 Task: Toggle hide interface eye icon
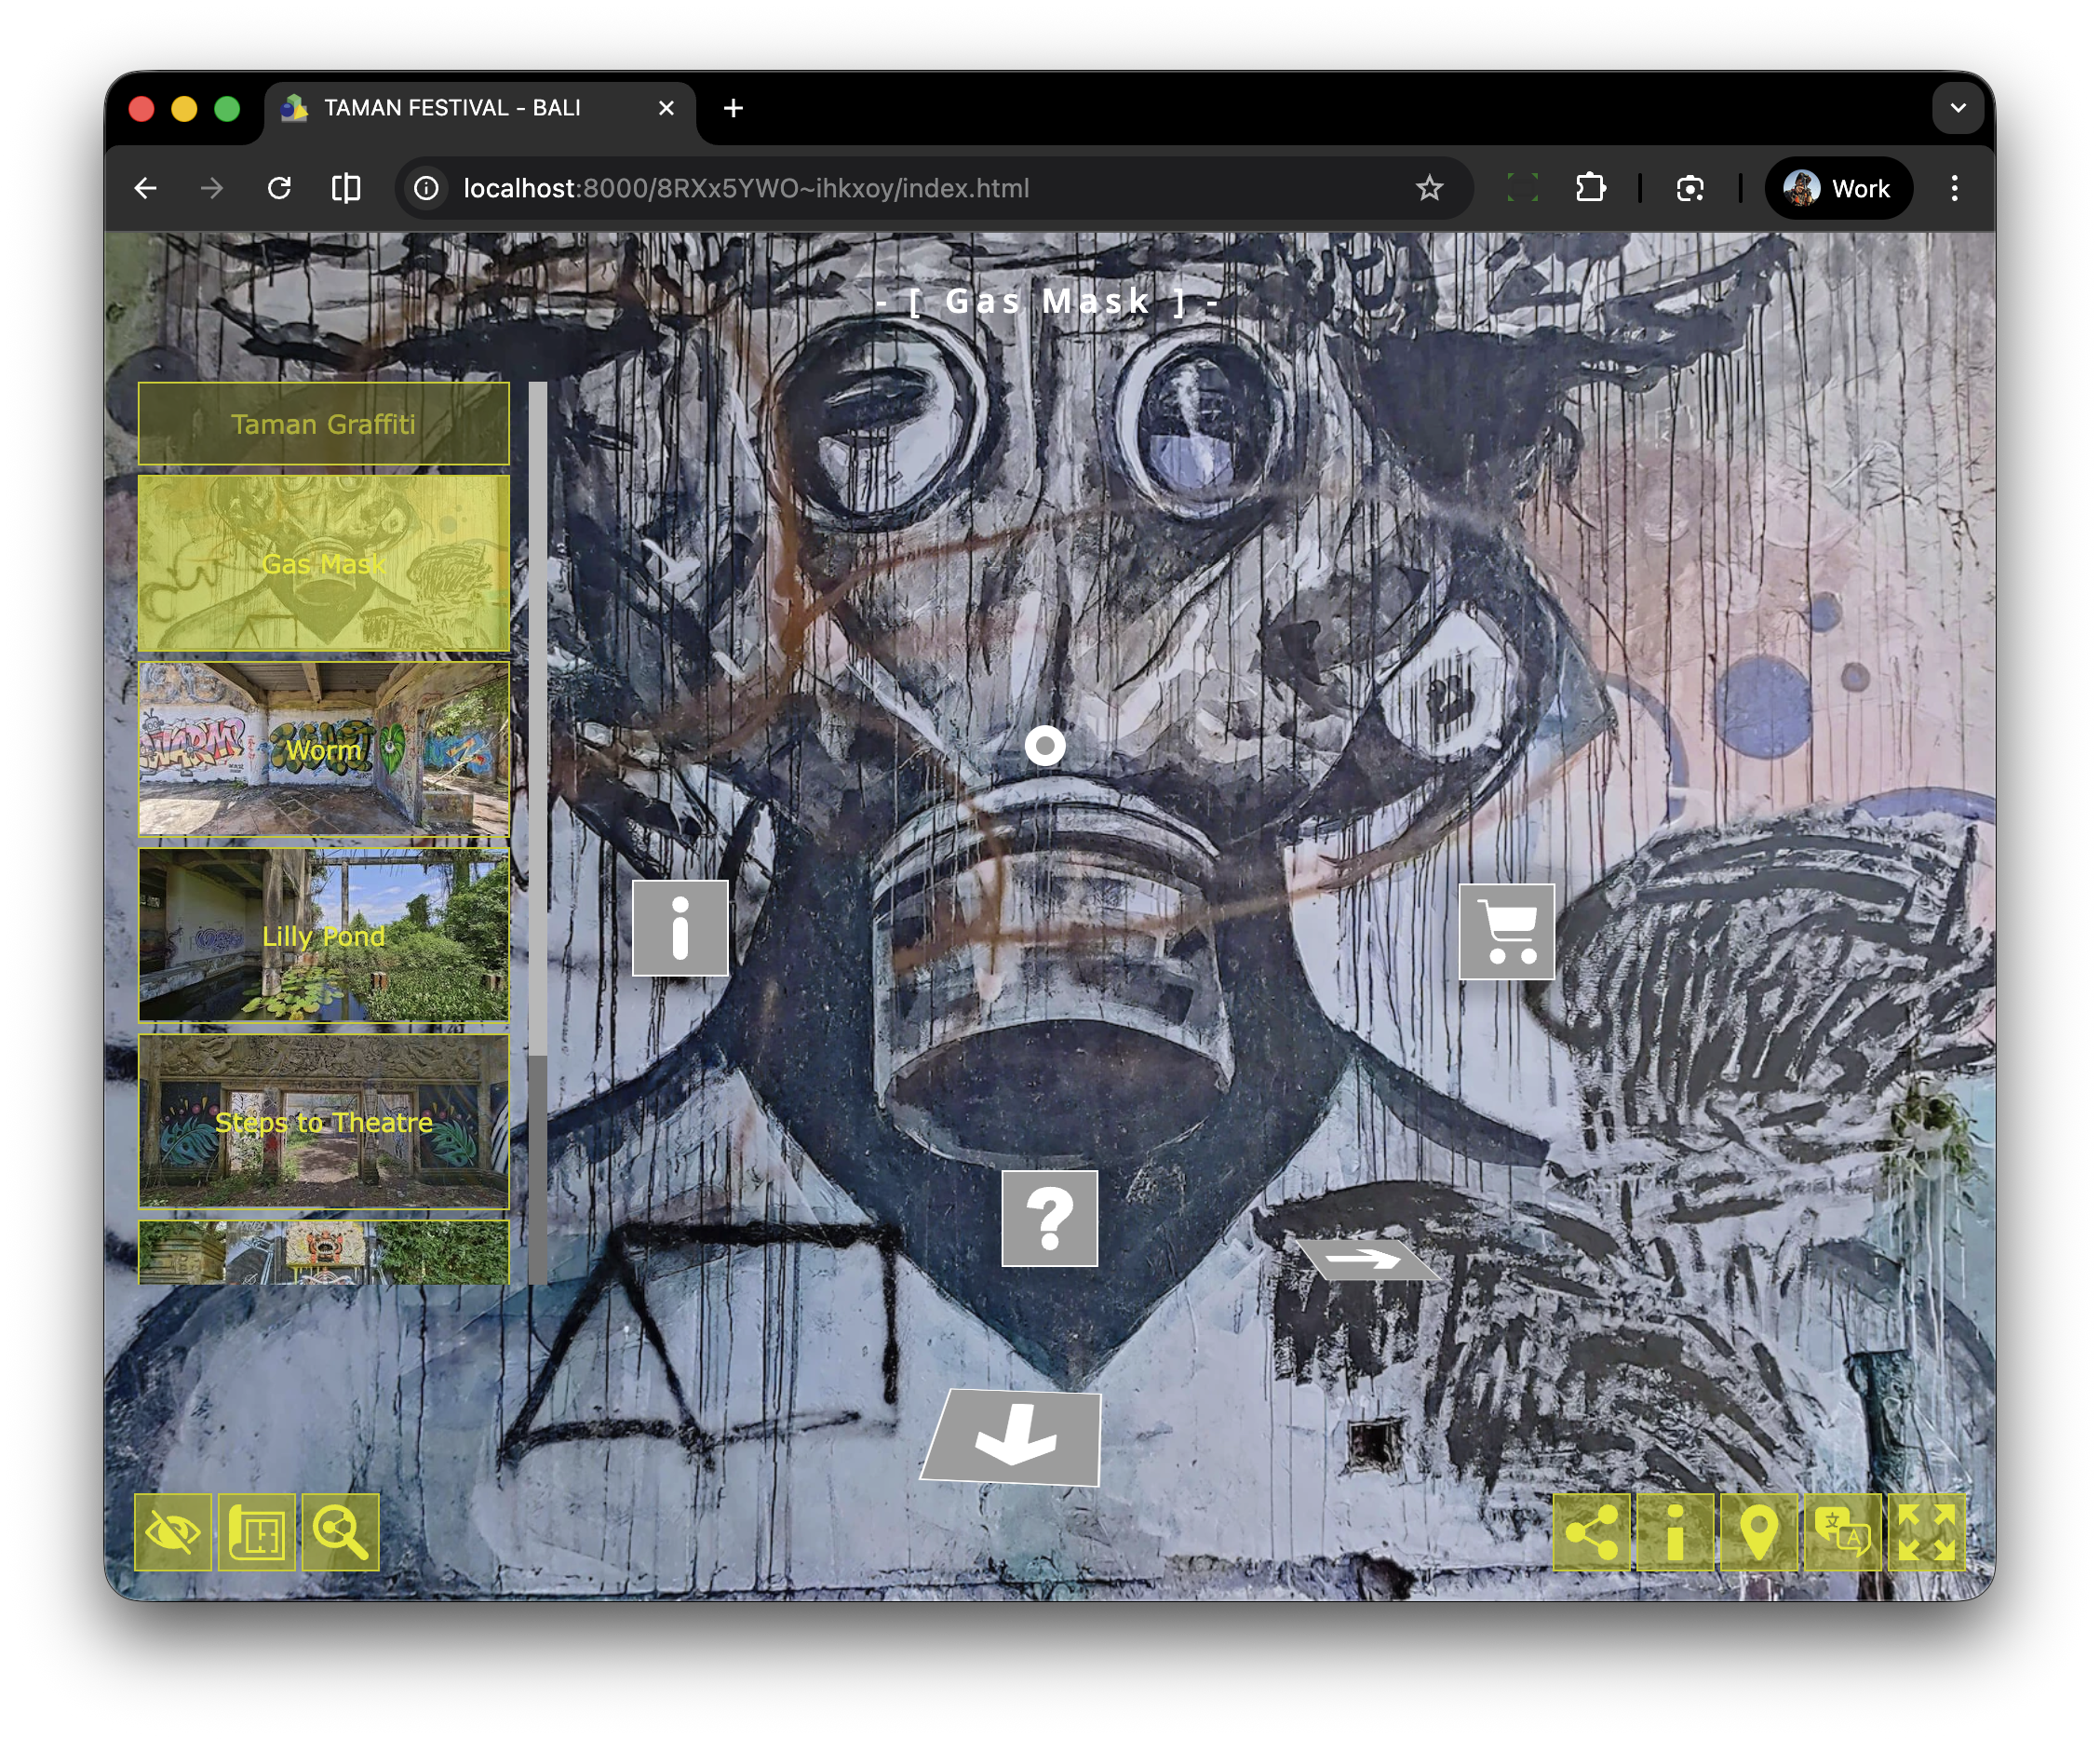(x=173, y=1532)
